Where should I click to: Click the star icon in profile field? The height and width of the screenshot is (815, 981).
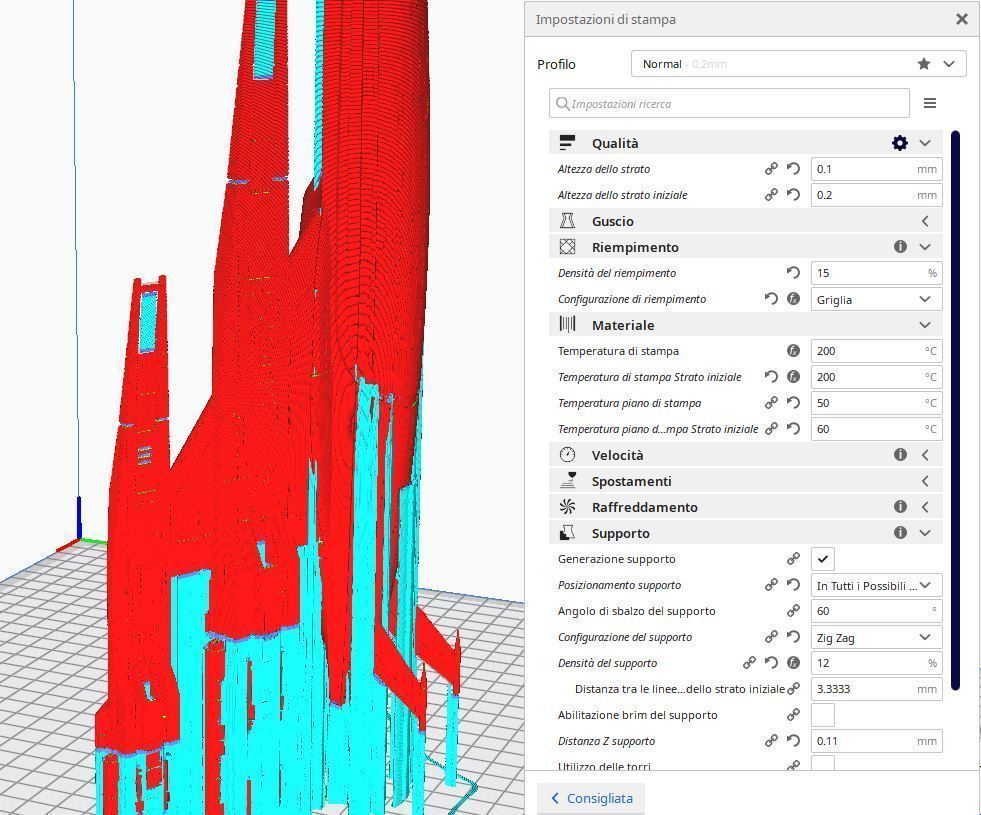pos(923,64)
